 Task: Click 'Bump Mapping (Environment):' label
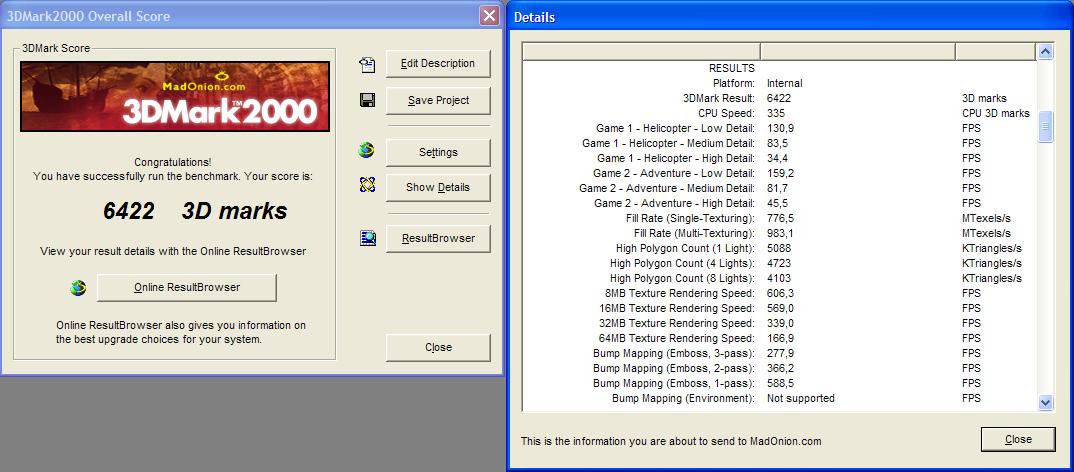pyautogui.click(x=684, y=399)
